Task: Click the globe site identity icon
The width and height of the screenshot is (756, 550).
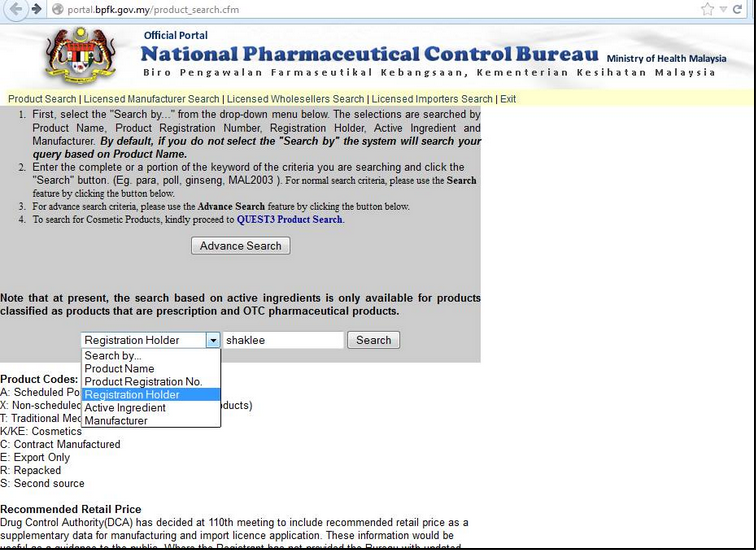Action: 57,9
